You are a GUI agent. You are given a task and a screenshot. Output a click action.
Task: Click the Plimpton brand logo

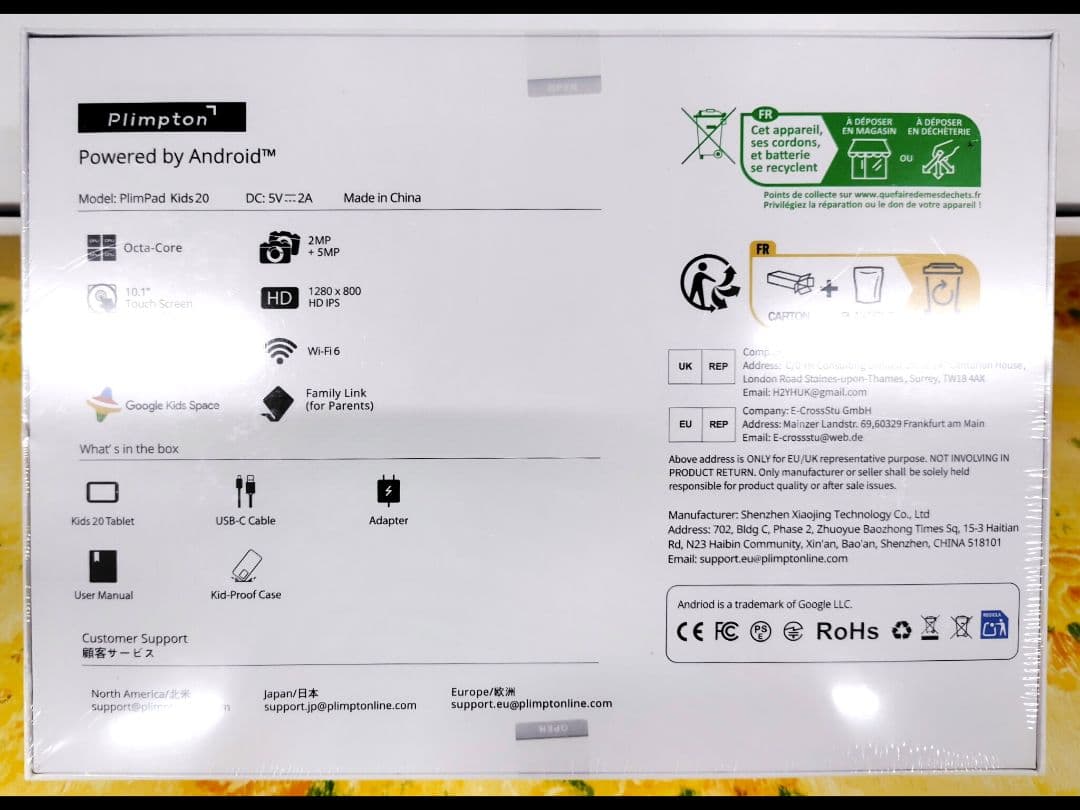coord(162,117)
